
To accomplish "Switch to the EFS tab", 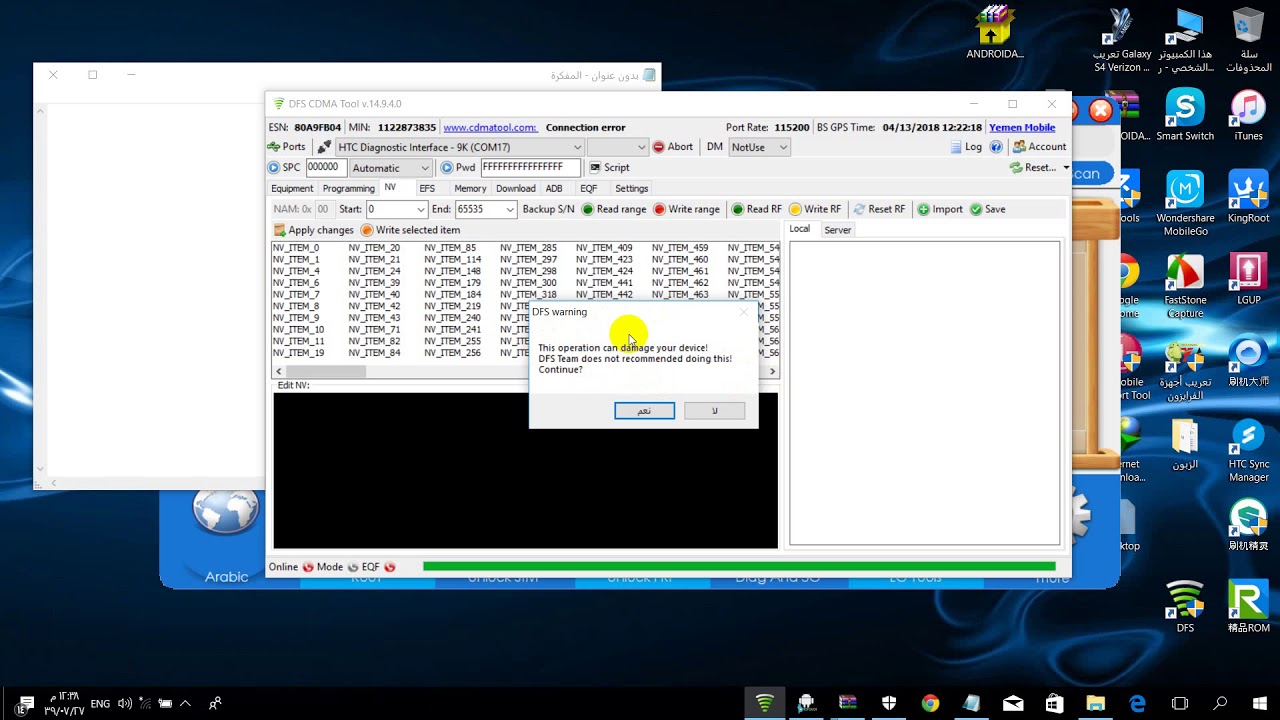I will [x=427, y=188].
